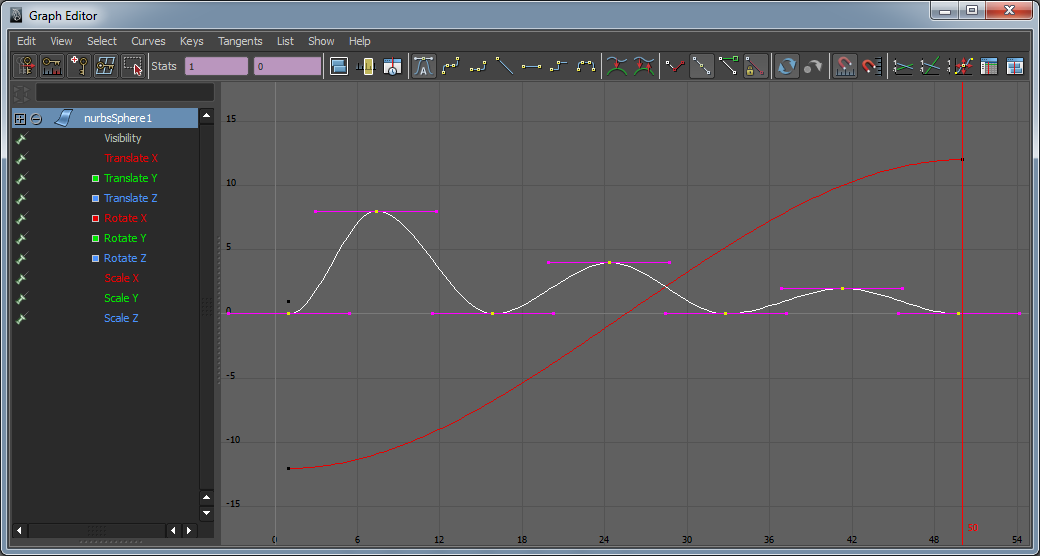
Task: Open the Tangents menu
Action: [240, 41]
